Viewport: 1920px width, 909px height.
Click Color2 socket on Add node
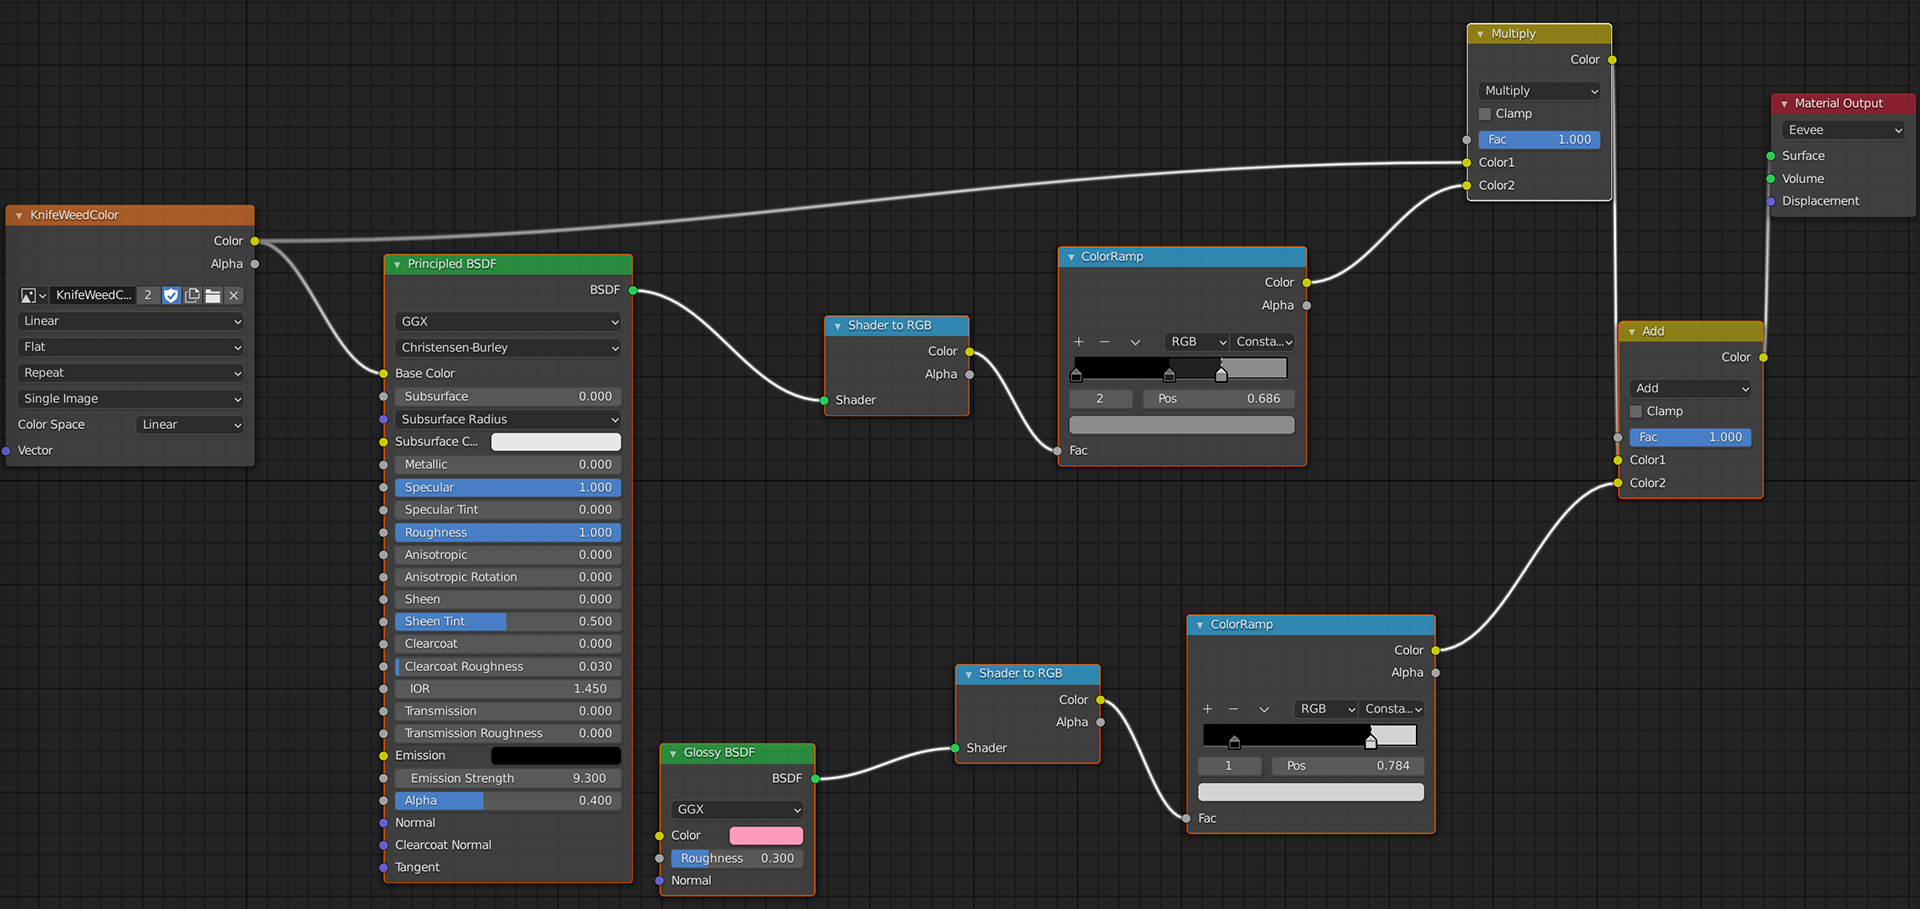(1618, 483)
